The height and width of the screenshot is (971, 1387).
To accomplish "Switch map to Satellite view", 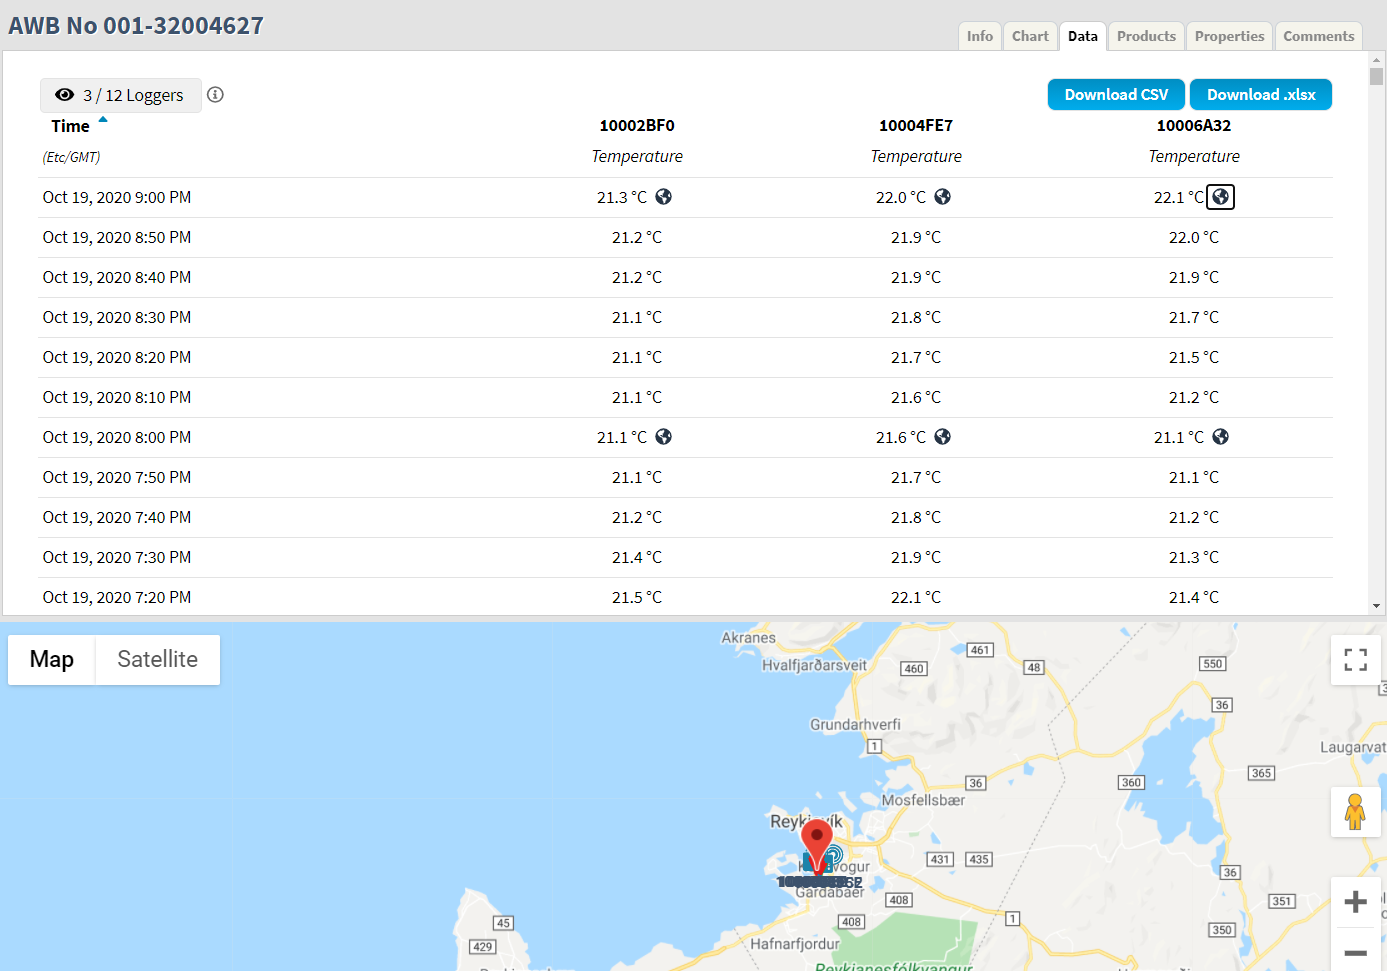I will 158,660.
